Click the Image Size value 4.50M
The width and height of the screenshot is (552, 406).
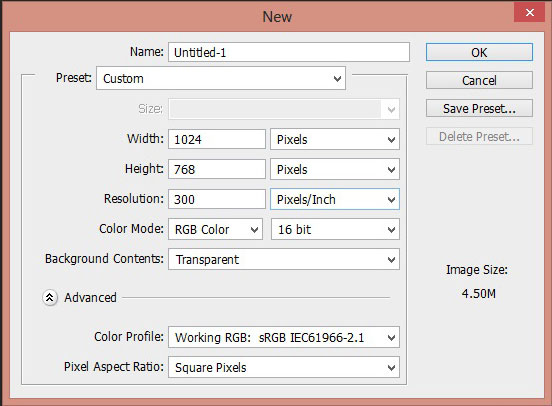point(478,293)
